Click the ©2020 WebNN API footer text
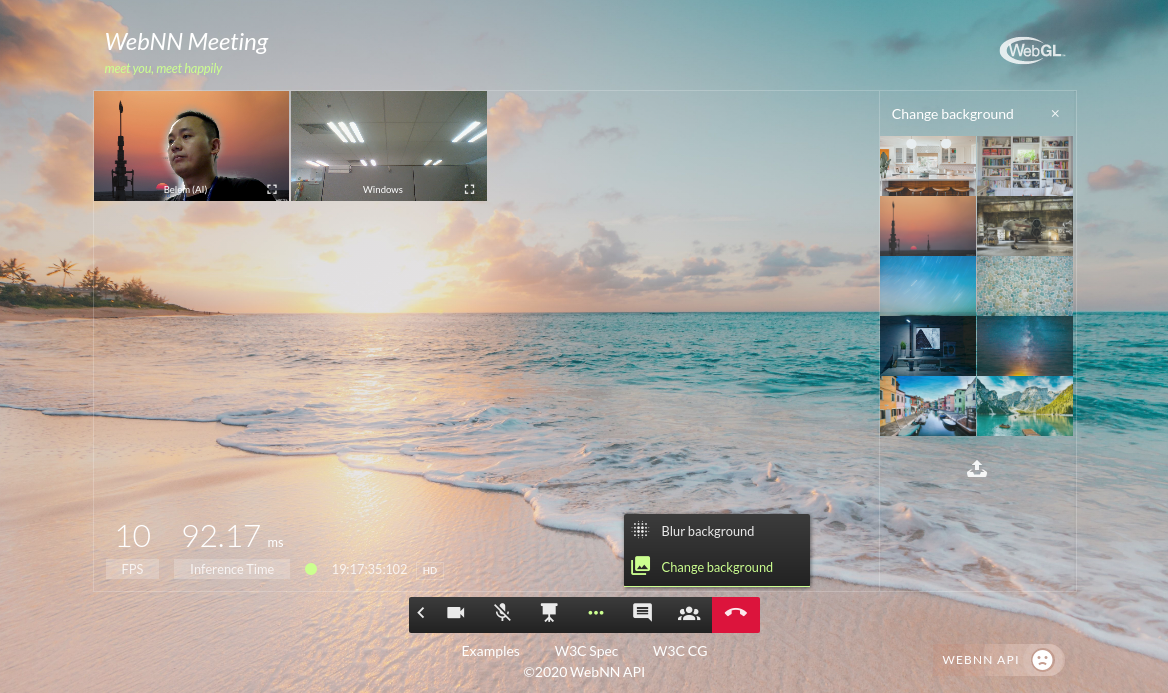This screenshot has width=1168, height=693. pos(584,672)
